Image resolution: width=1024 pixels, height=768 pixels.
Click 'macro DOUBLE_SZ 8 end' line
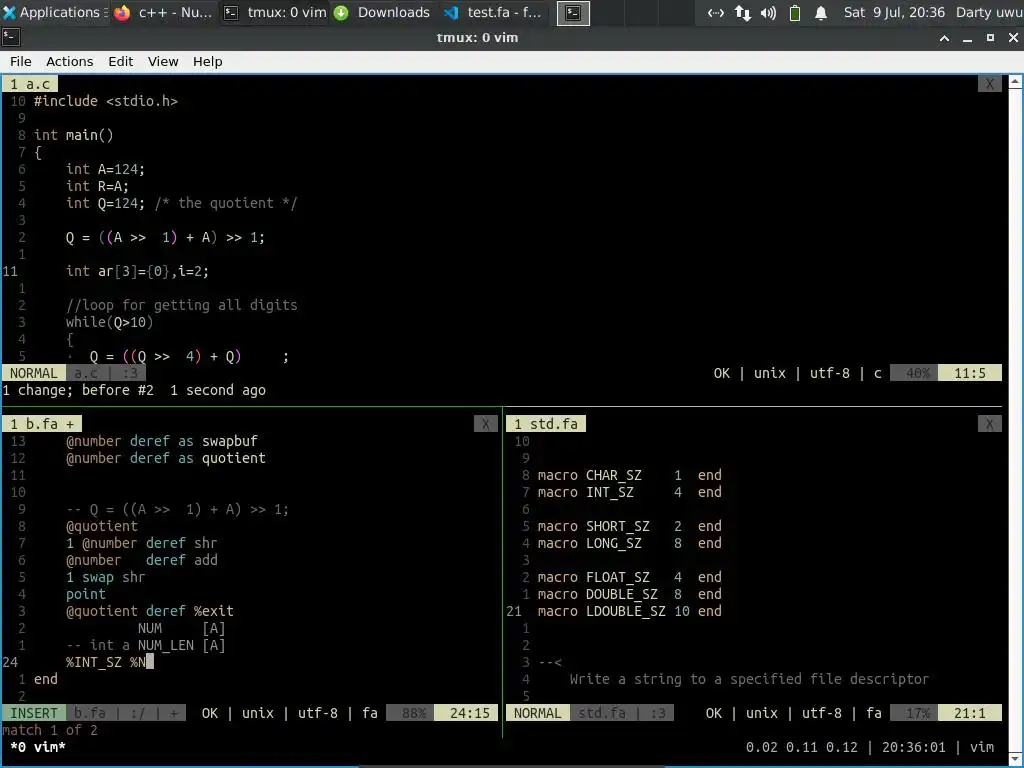tap(630, 594)
